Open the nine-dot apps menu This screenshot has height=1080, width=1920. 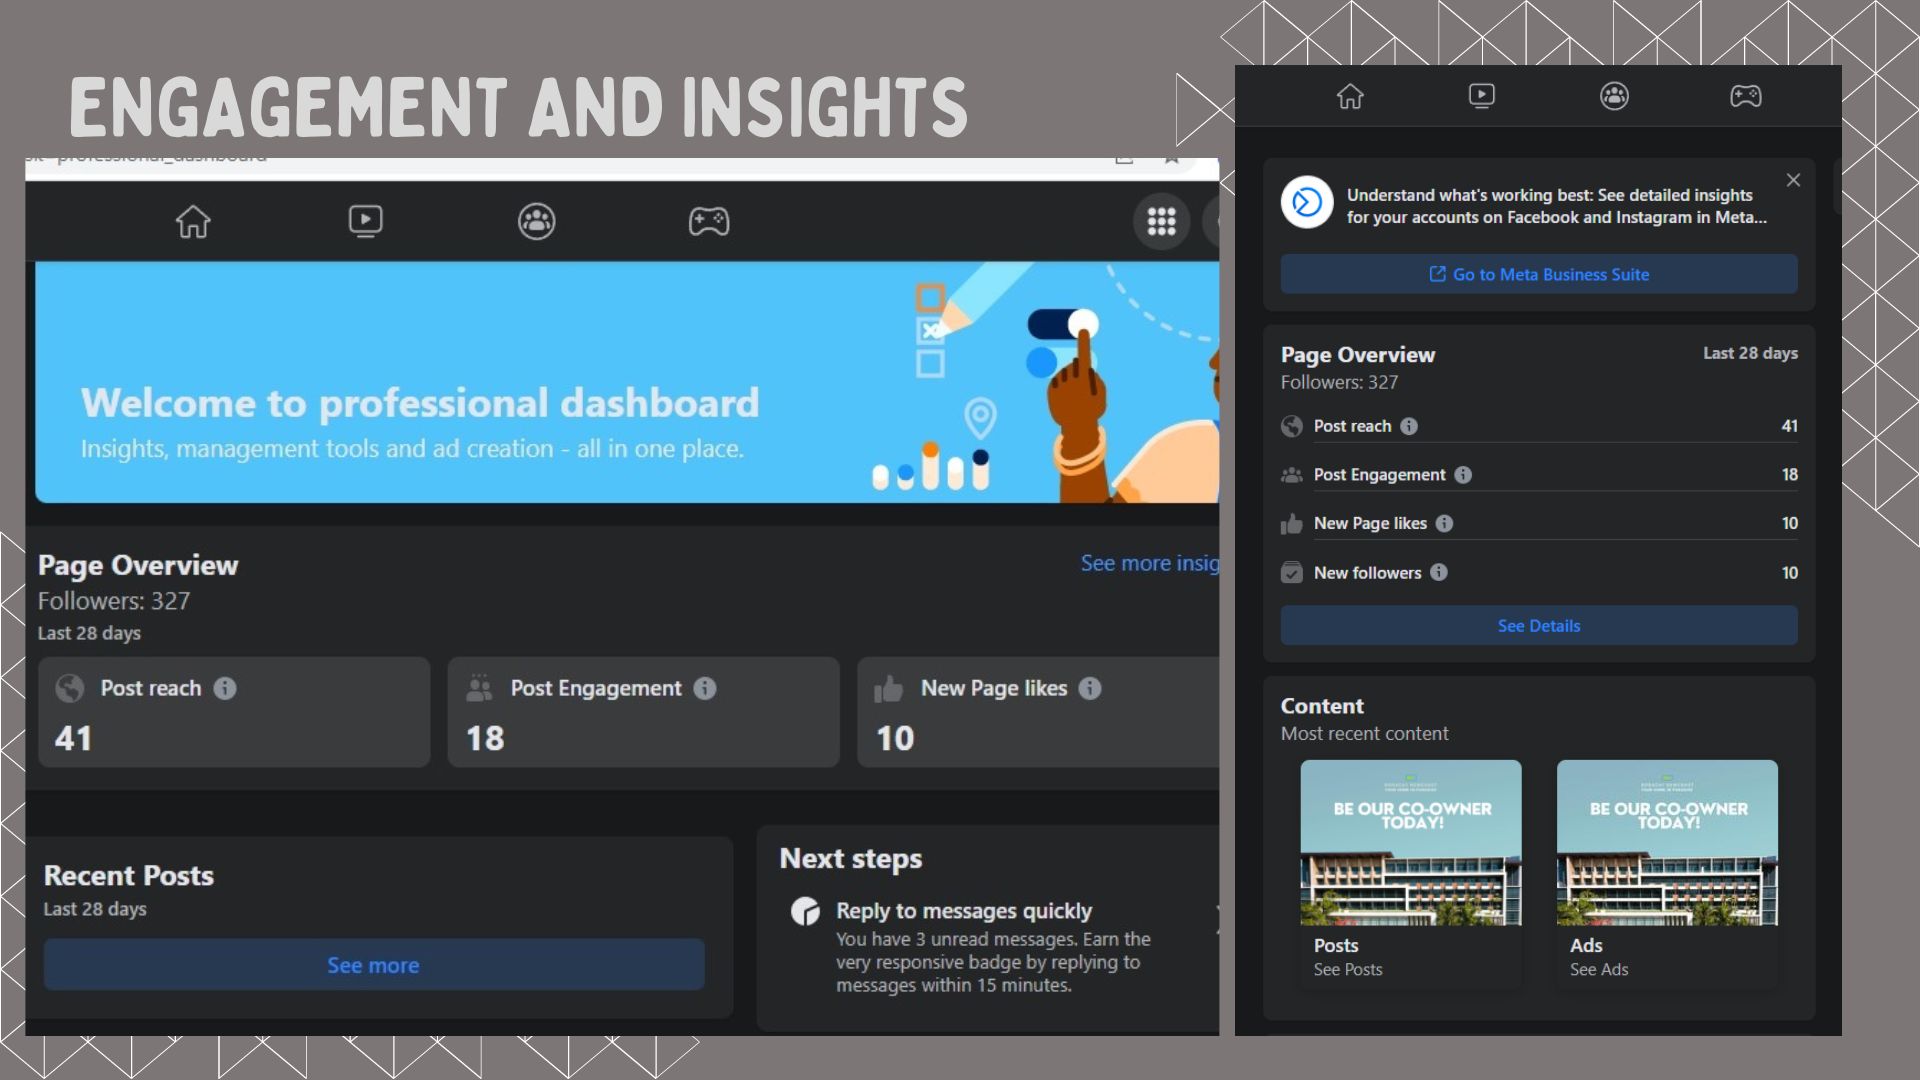tap(1161, 221)
